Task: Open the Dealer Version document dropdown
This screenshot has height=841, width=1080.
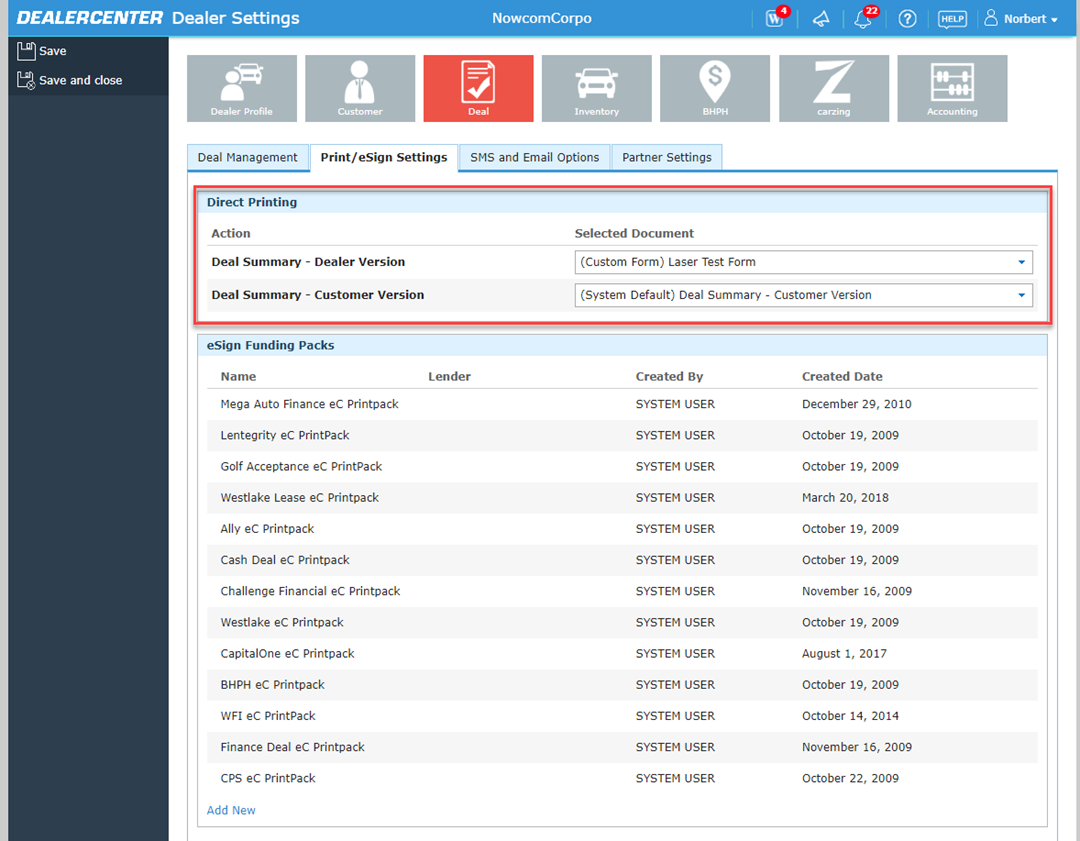Action: [x=803, y=262]
